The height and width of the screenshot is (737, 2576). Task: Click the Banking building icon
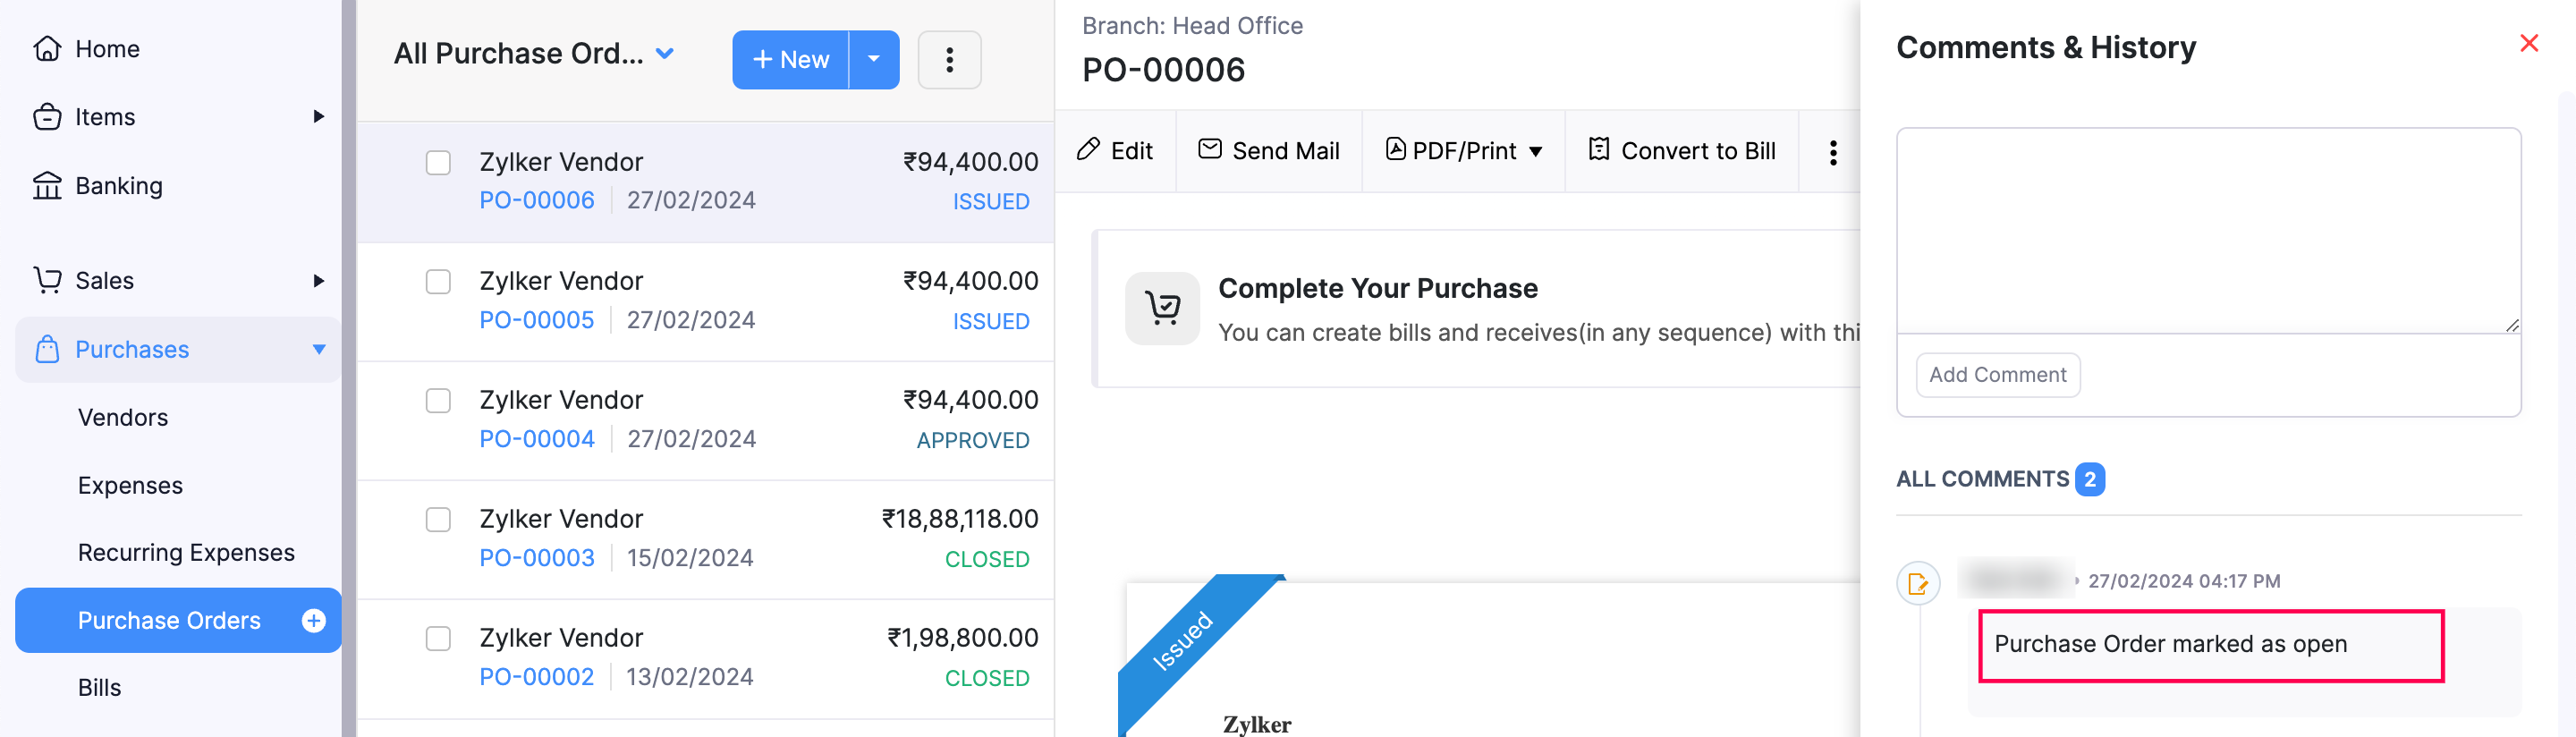pyautogui.click(x=47, y=186)
